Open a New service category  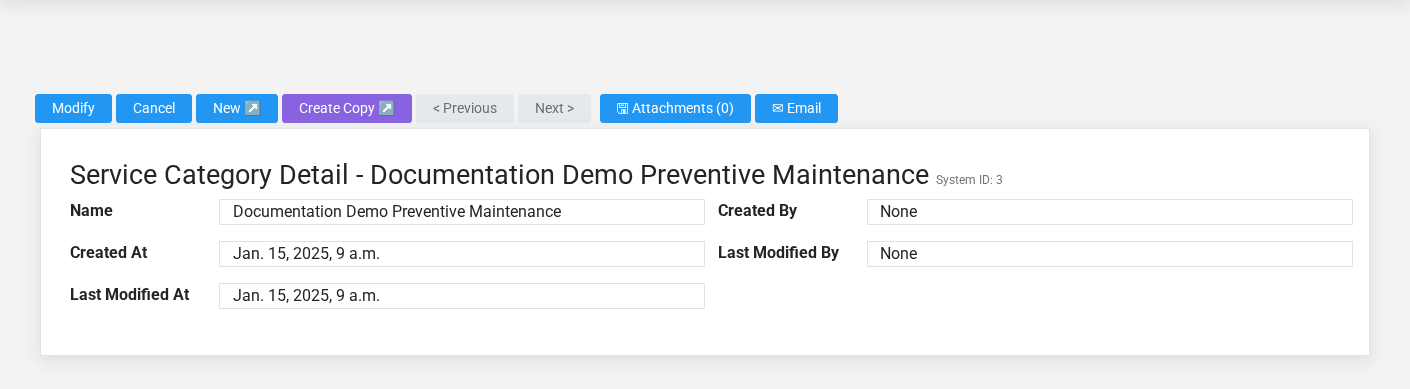tap(237, 108)
